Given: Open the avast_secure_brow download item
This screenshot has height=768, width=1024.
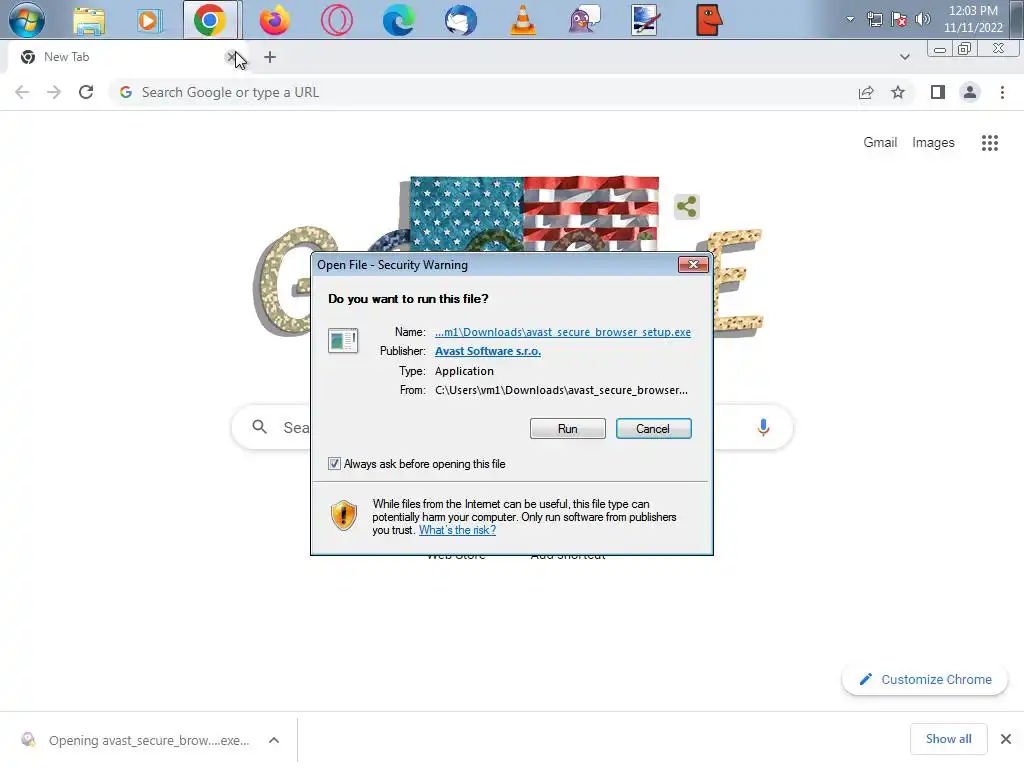Looking at the screenshot, I should (137, 740).
